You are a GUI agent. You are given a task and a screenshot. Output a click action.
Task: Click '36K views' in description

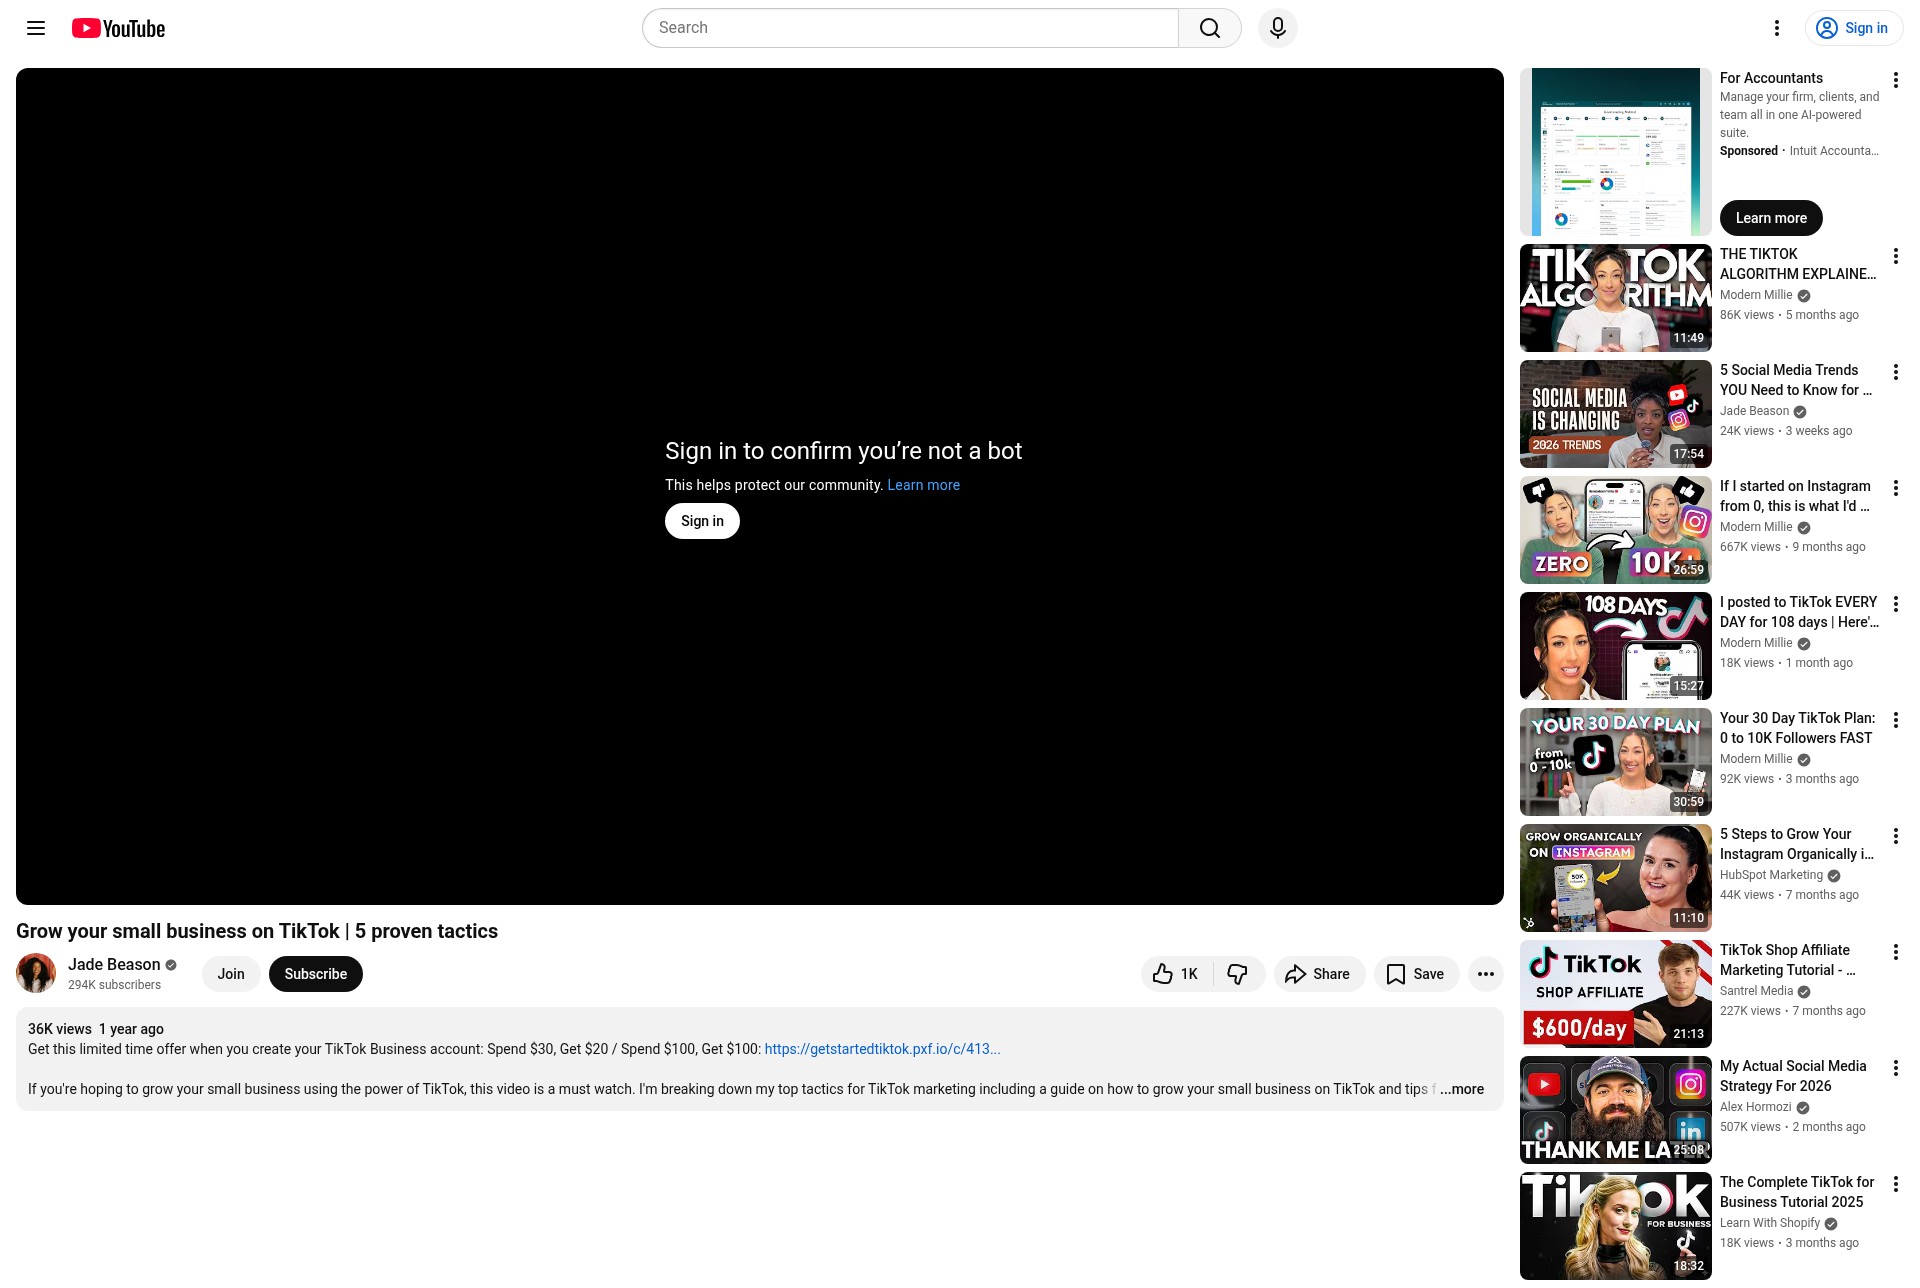pos(60,1029)
